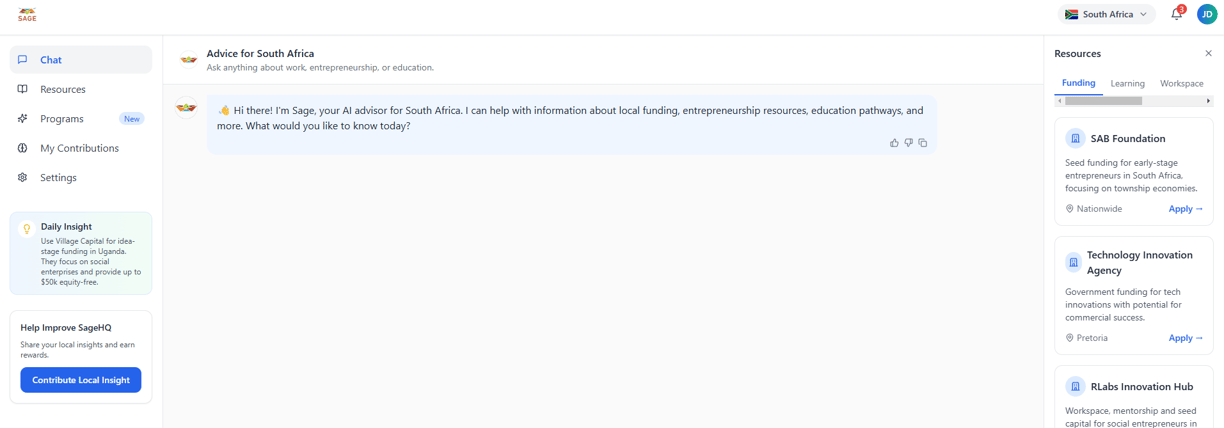
Task: Open the notifications bell
Action: pos(1176,14)
